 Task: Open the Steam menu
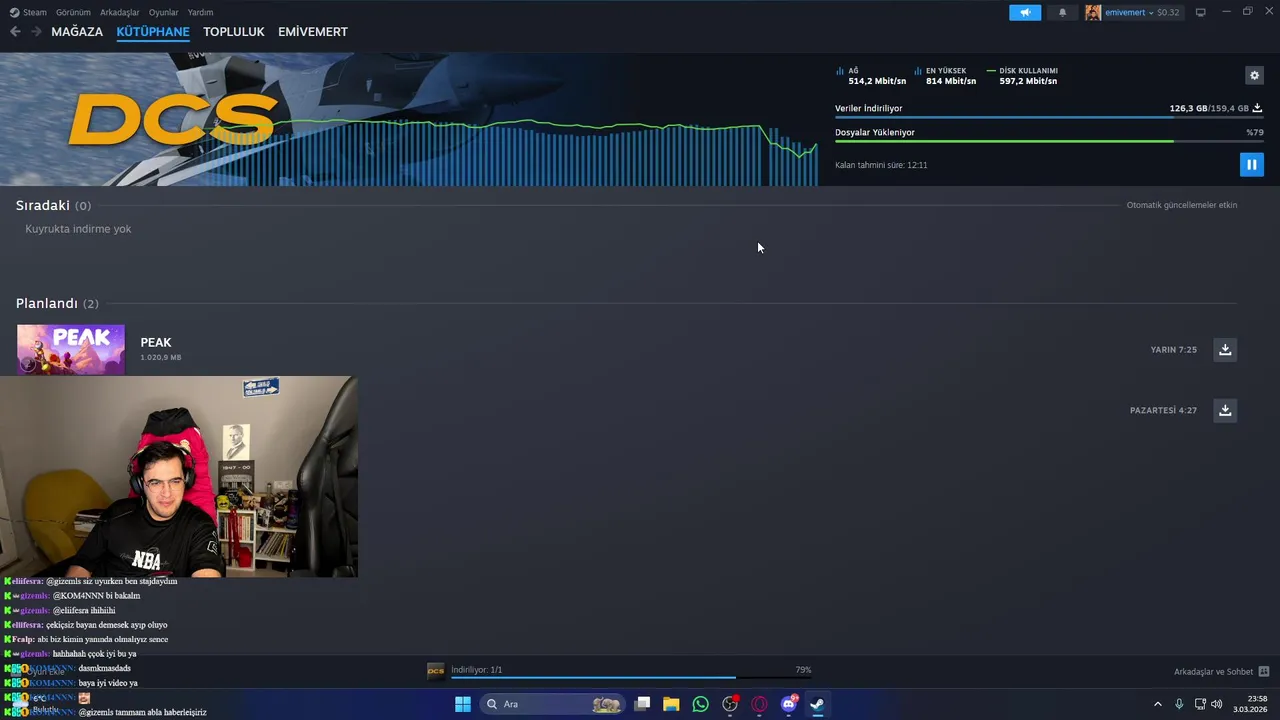(x=28, y=12)
